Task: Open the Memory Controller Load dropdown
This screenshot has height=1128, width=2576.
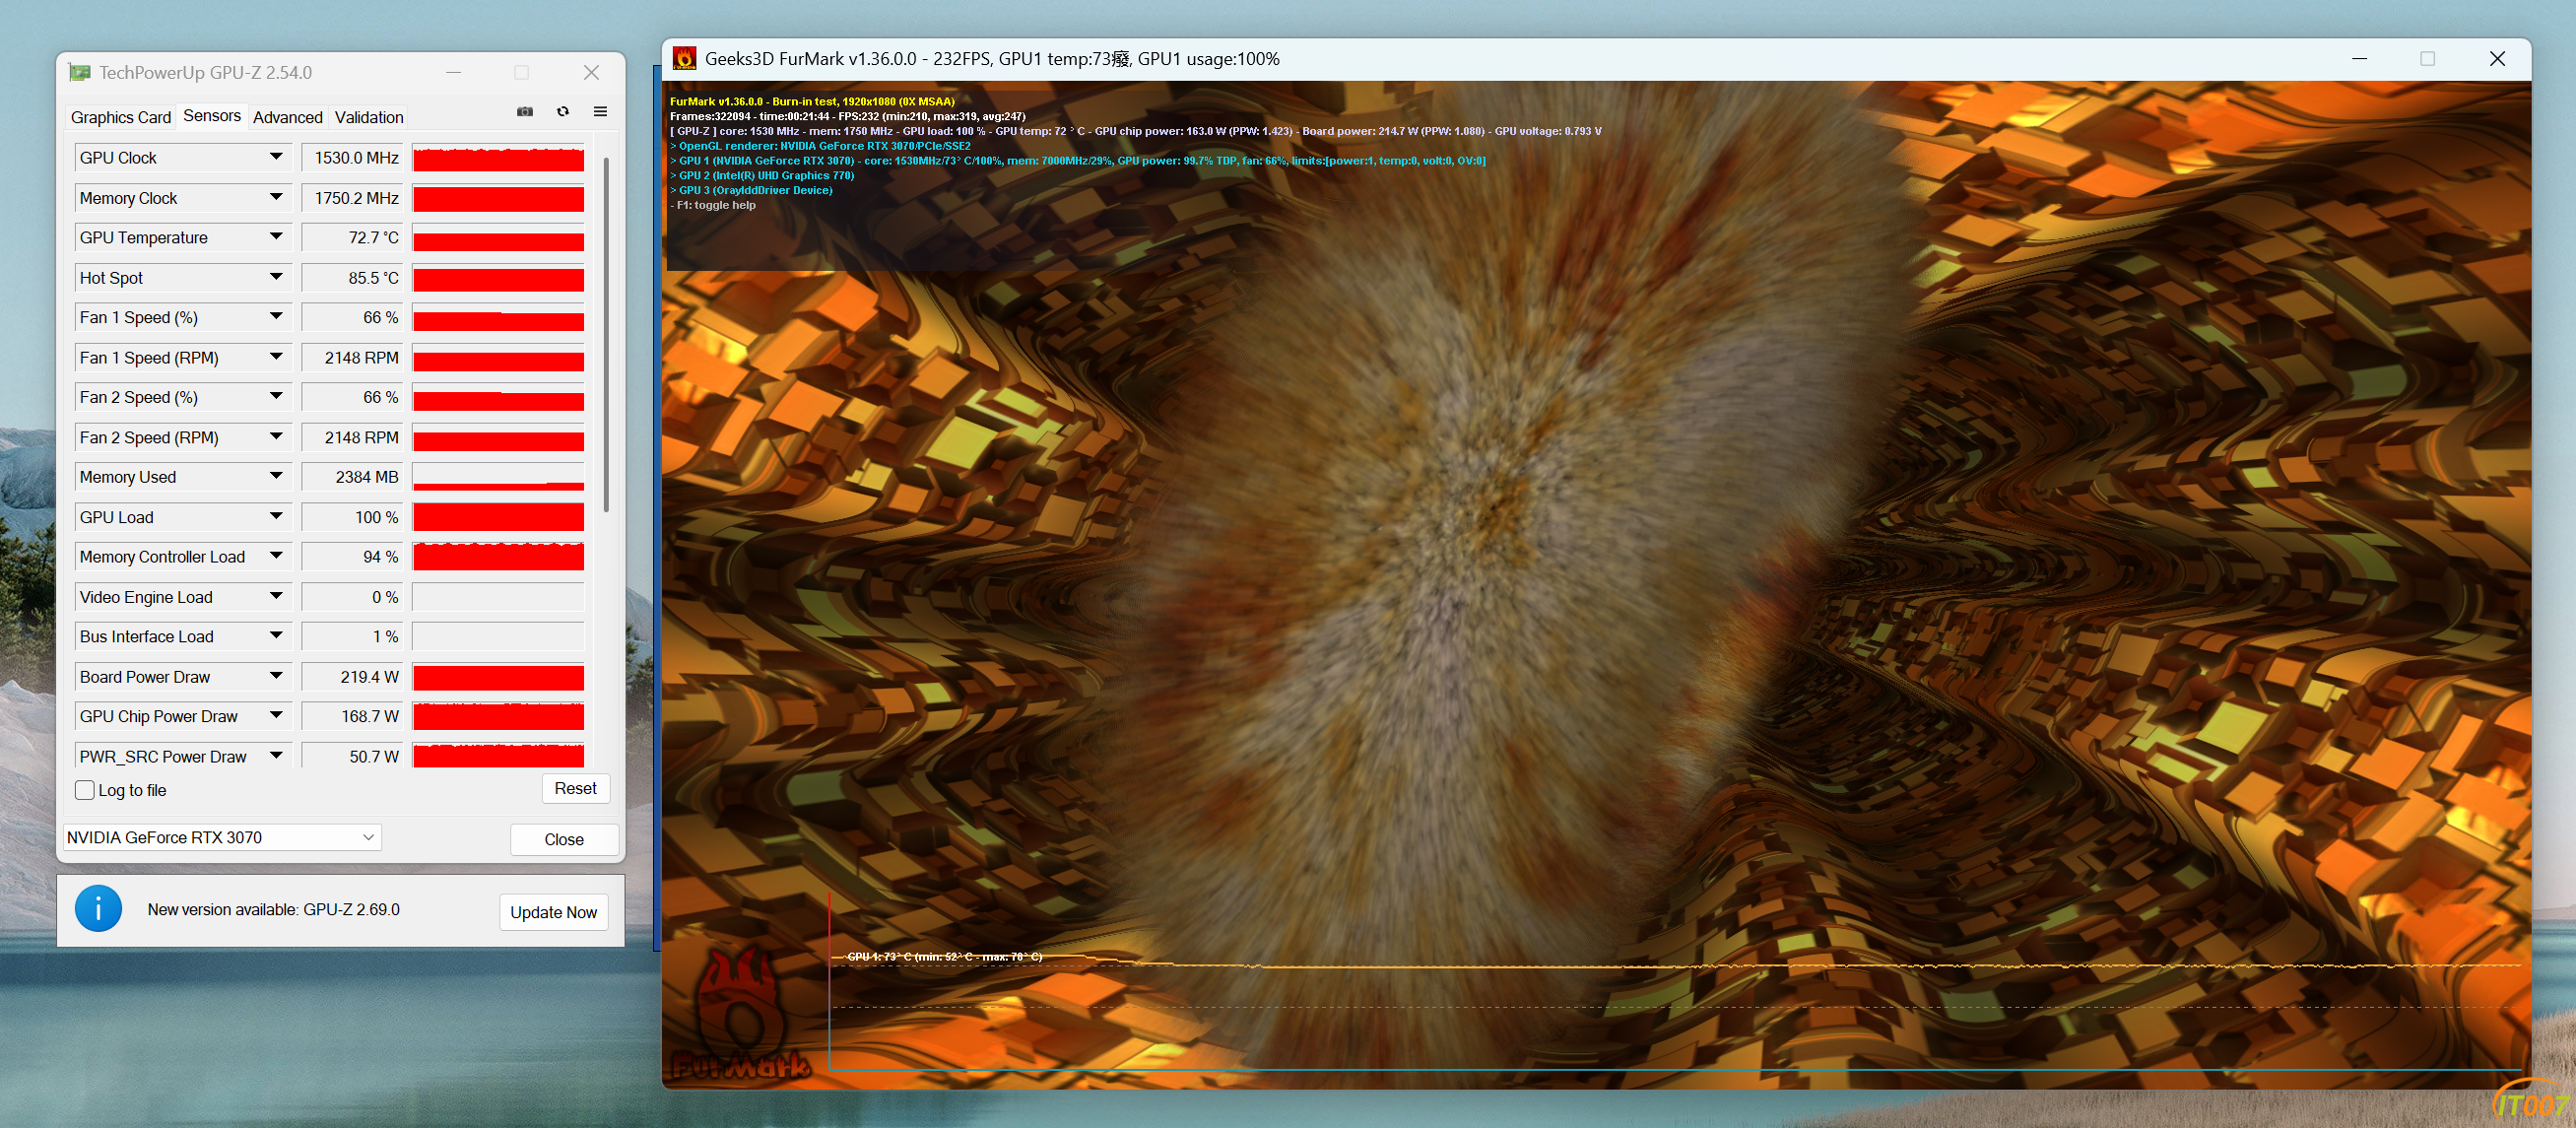Action: tap(276, 556)
